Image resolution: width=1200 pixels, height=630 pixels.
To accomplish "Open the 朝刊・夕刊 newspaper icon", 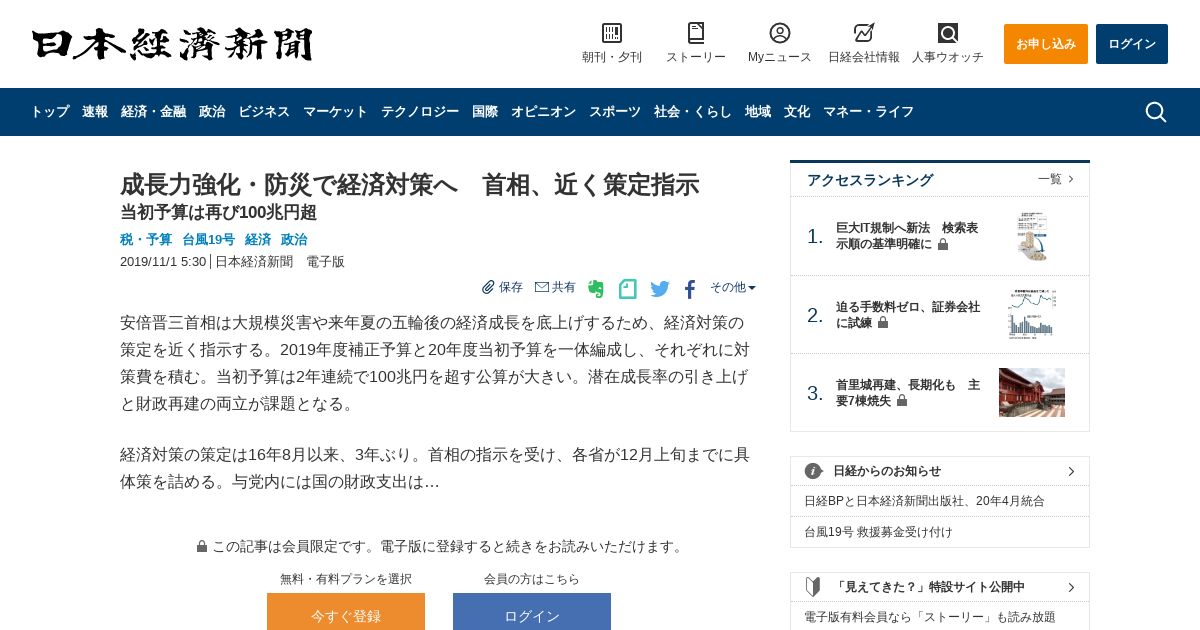I will click(612, 33).
